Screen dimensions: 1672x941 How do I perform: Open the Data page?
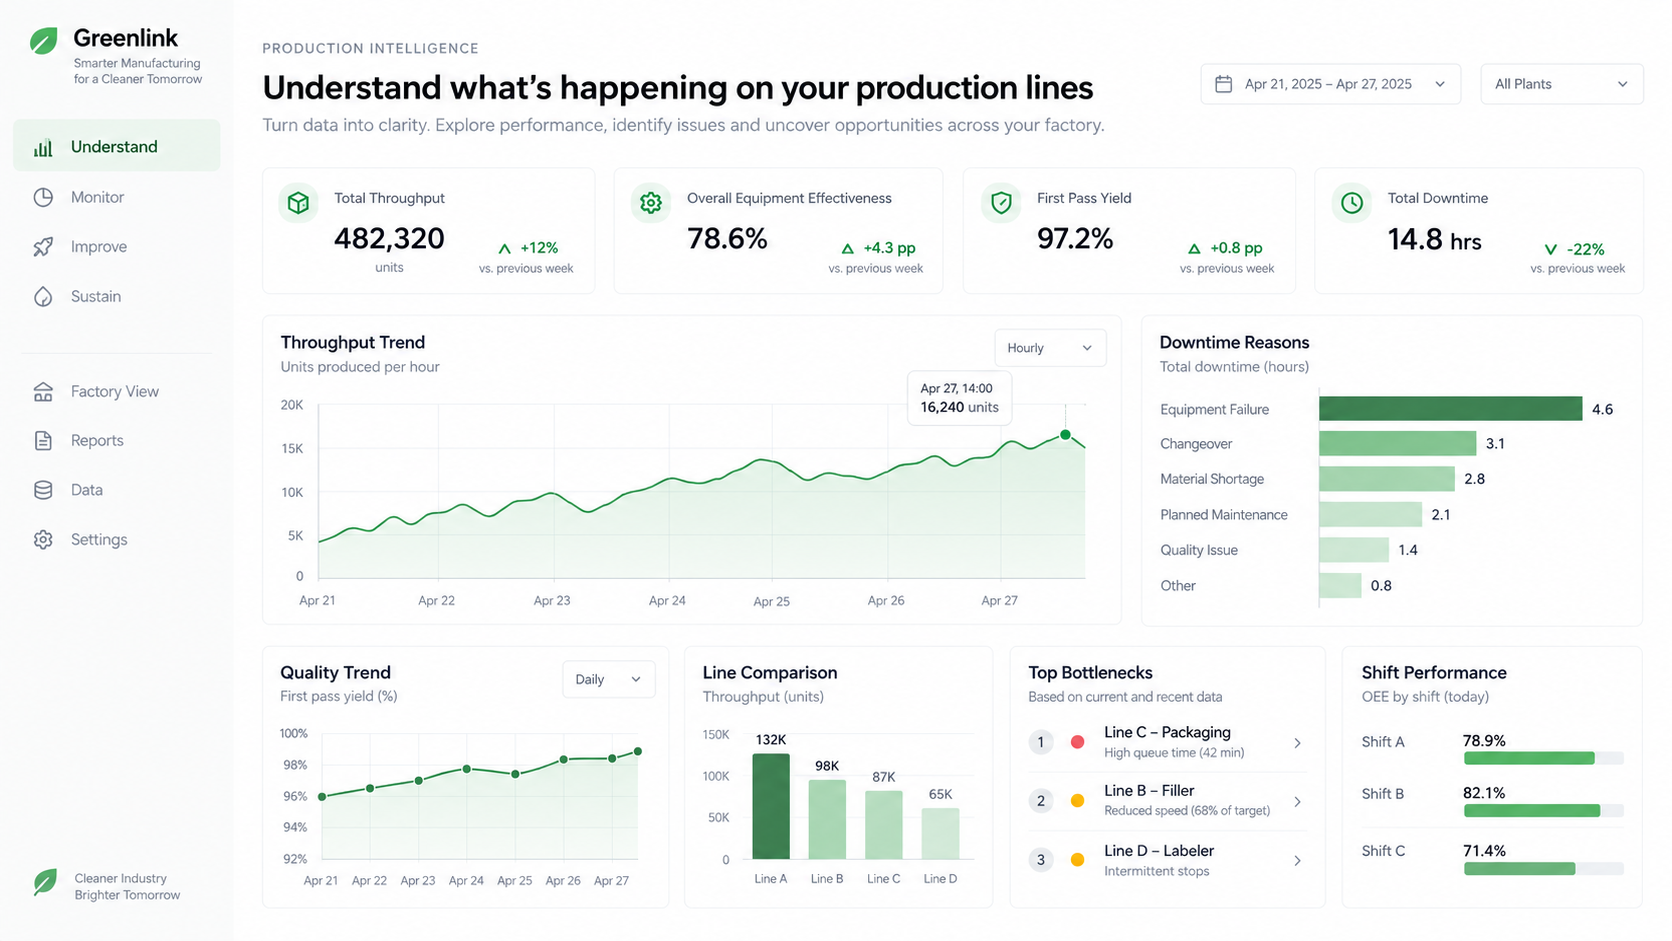tap(117, 490)
